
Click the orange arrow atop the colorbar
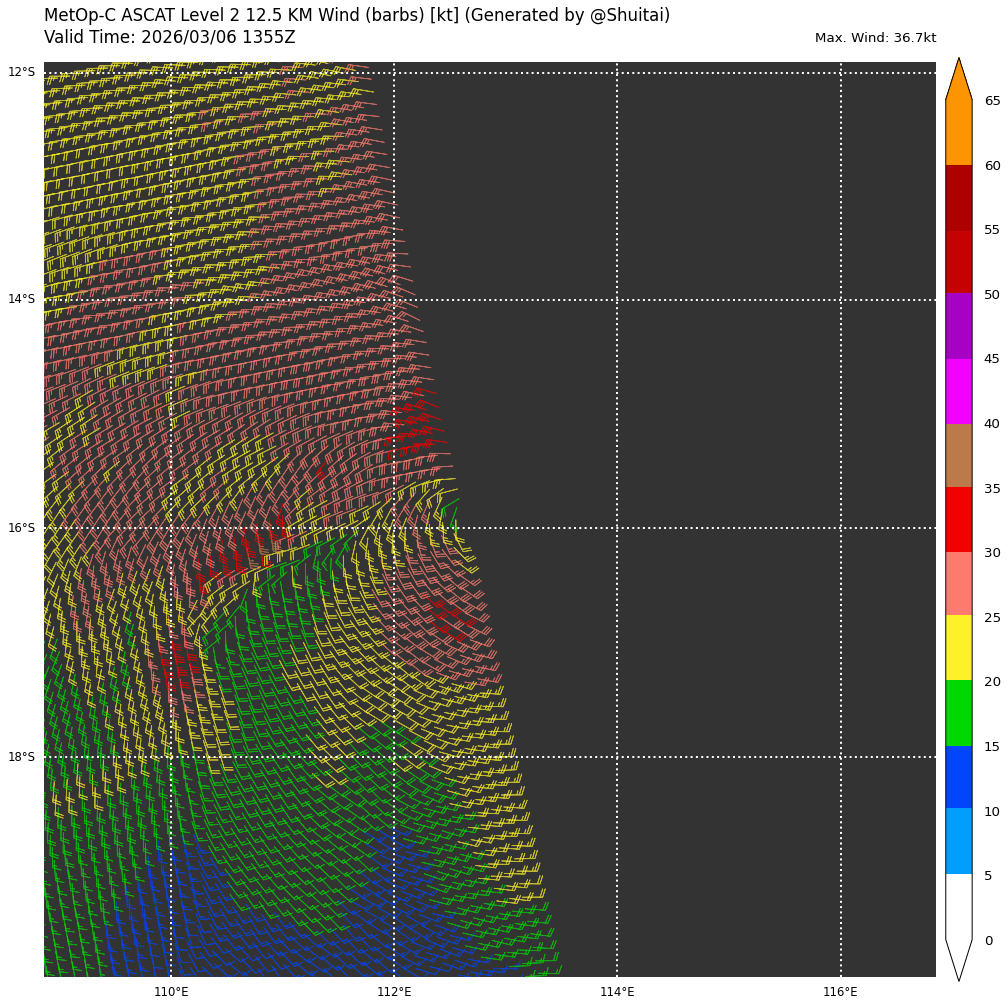tap(958, 82)
